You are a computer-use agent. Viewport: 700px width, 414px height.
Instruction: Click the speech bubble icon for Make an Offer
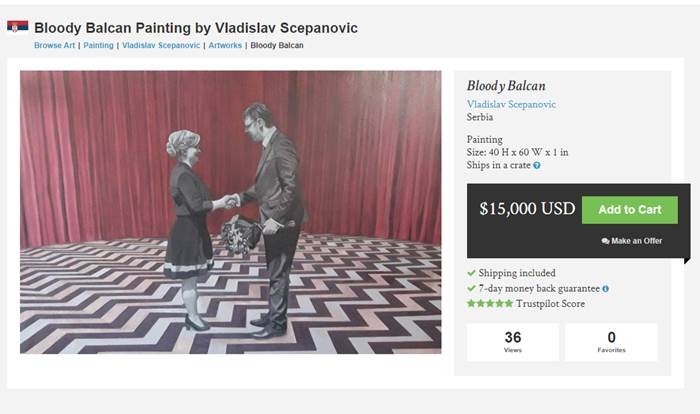[606, 241]
